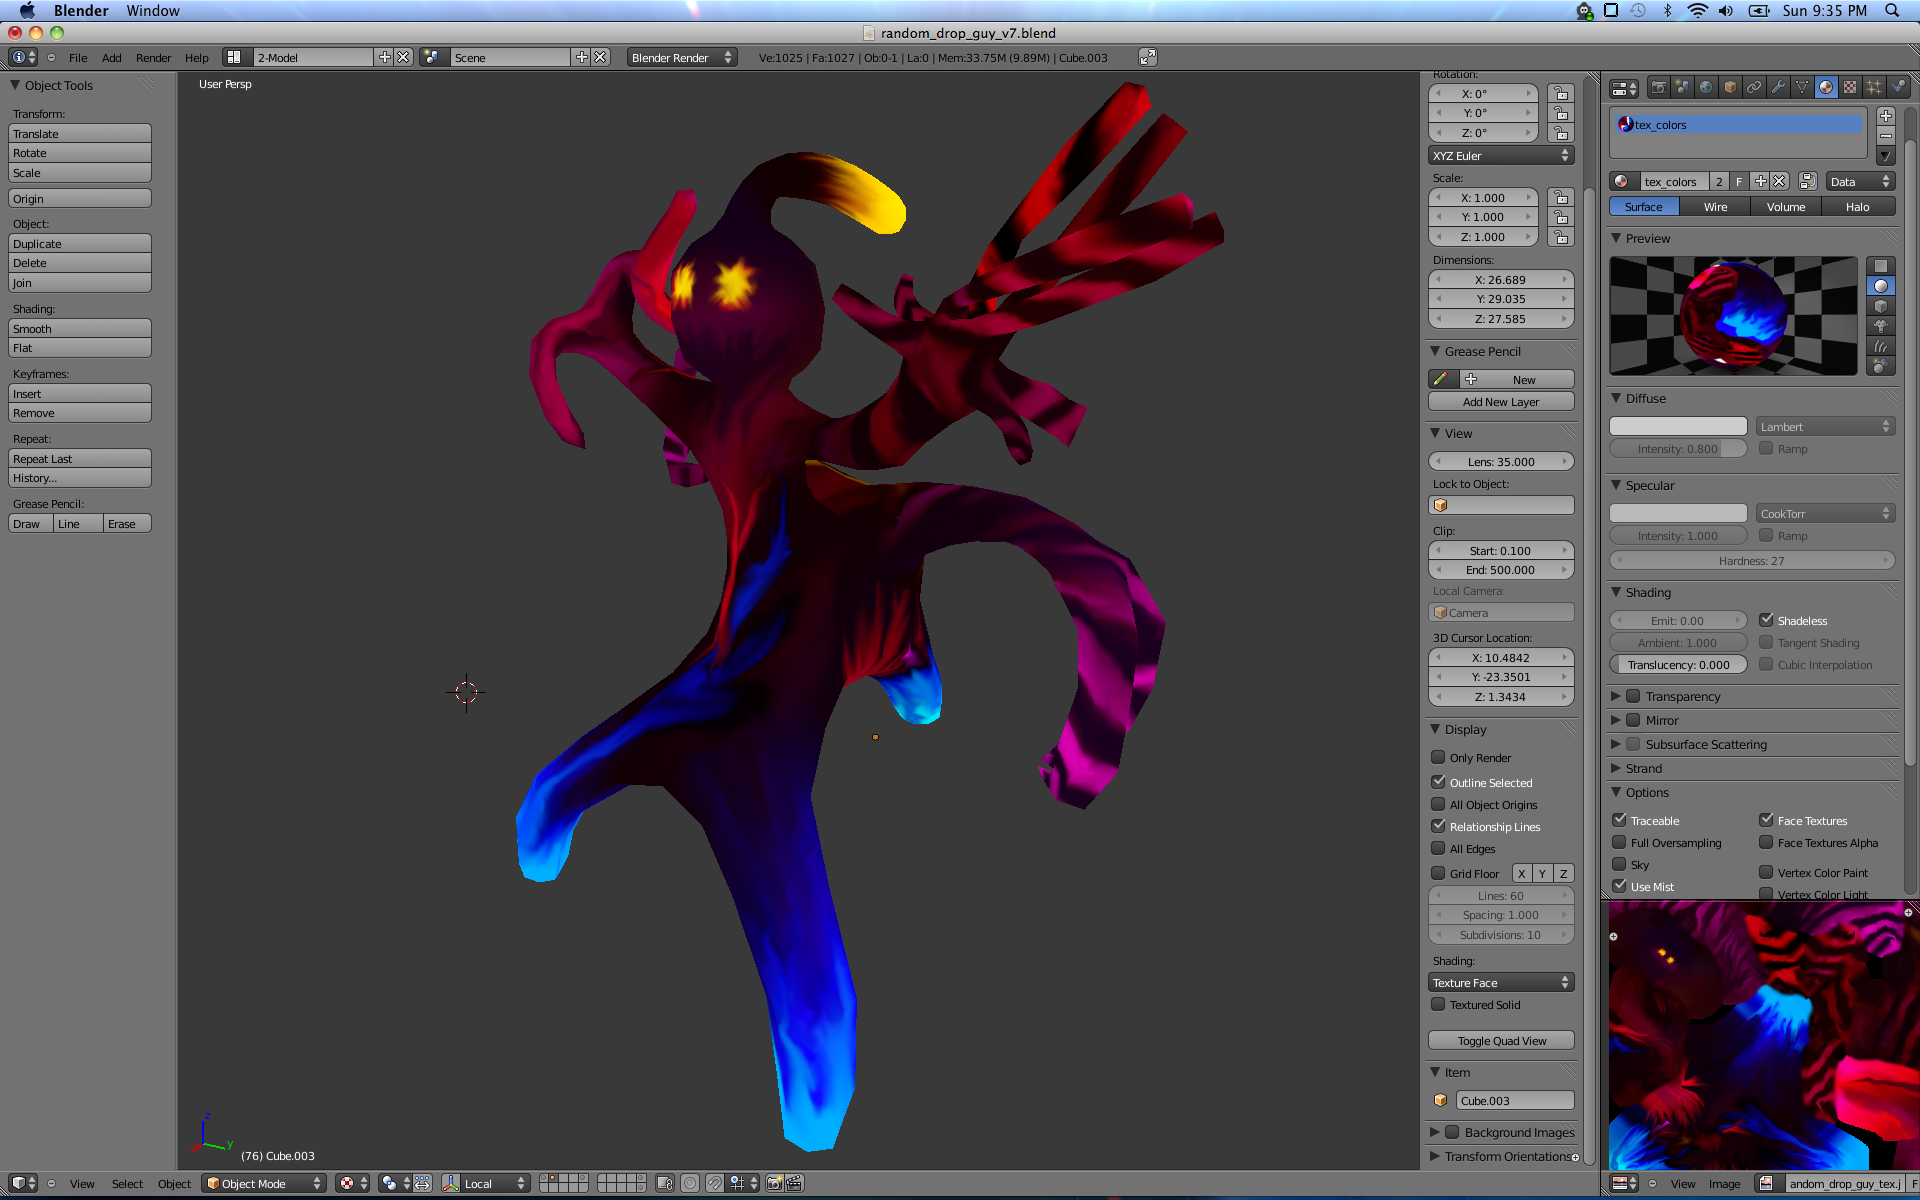Viewport: 1920px width, 1200px height.
Task: Toggle the proportional editing icon
Action: click(x=690, y=1183)
